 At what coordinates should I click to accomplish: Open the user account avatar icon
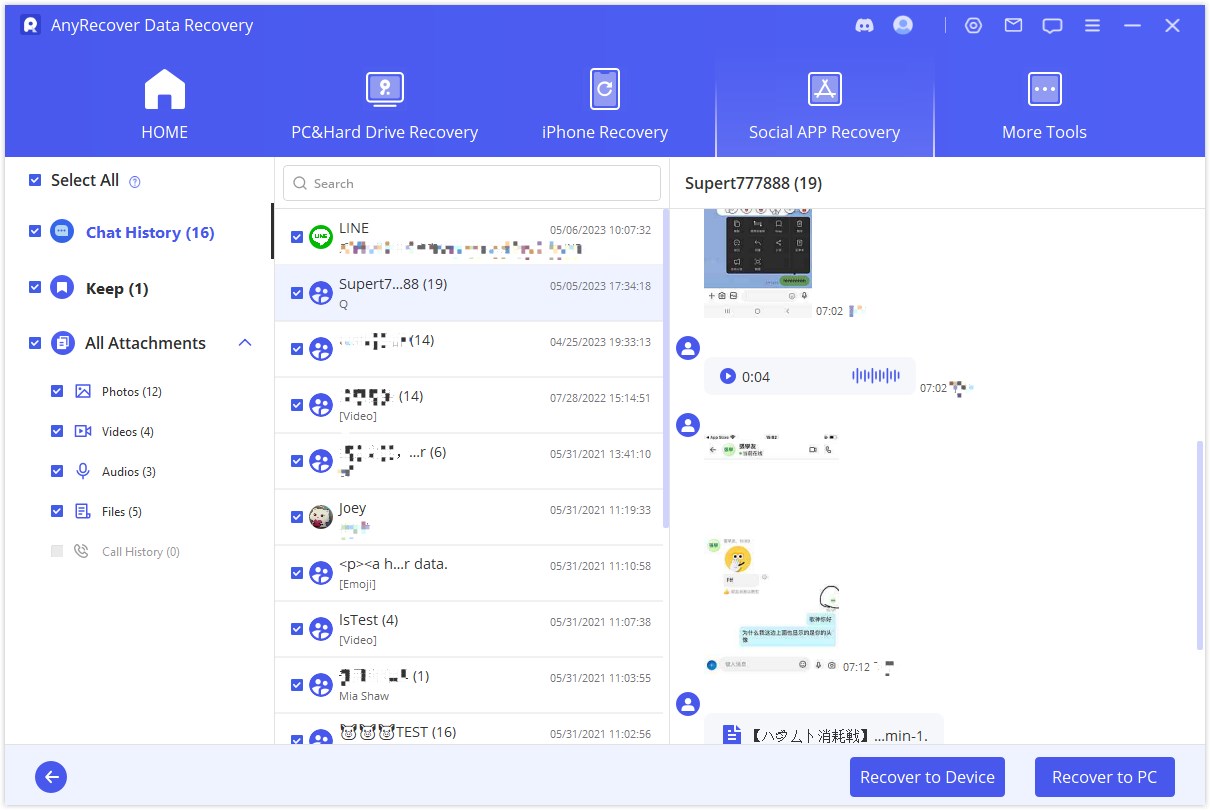coord(903,25)
